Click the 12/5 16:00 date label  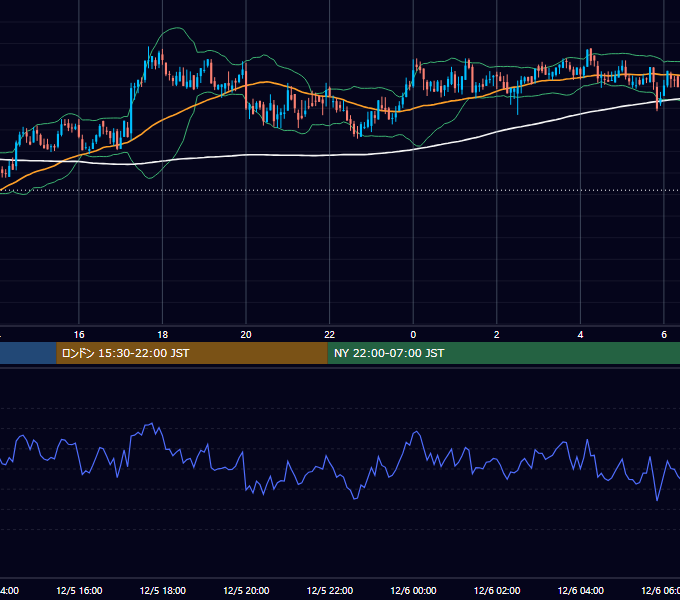coord(79,590)
